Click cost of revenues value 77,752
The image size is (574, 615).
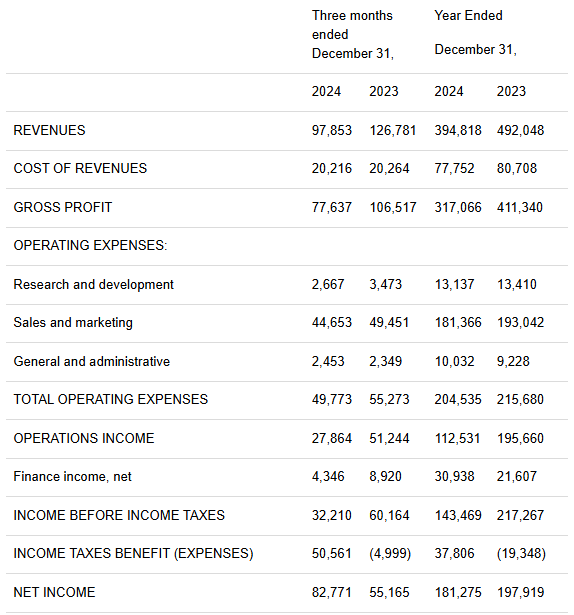pyautogui.click(x=454, y=168)
